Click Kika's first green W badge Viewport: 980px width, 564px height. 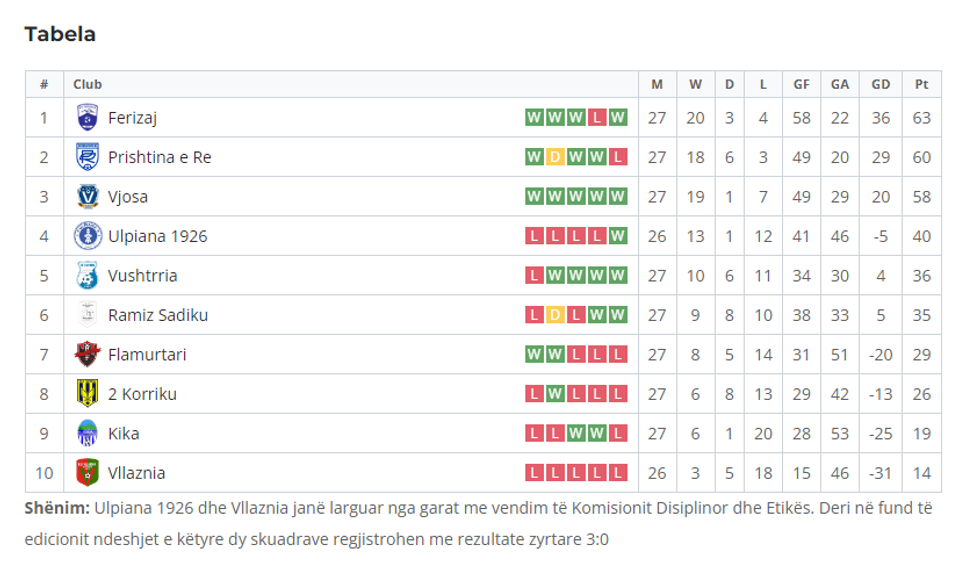(576, 433)
